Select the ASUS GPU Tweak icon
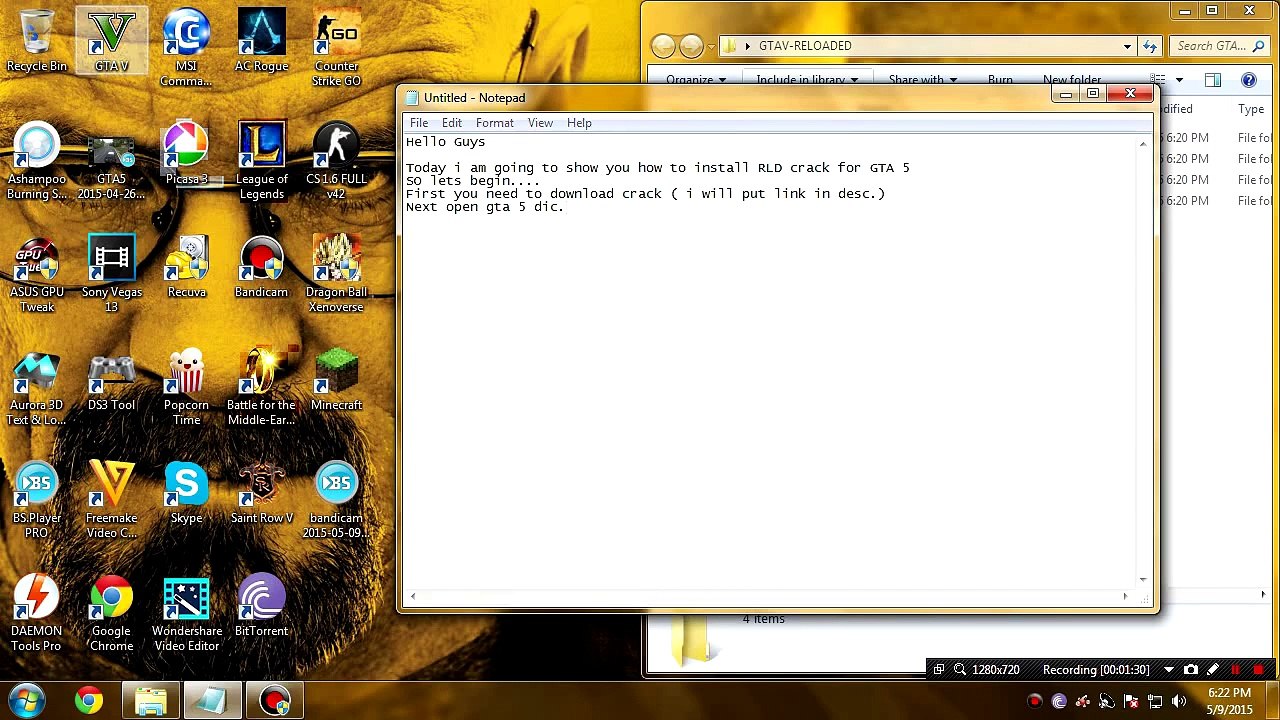 point(37,274)
